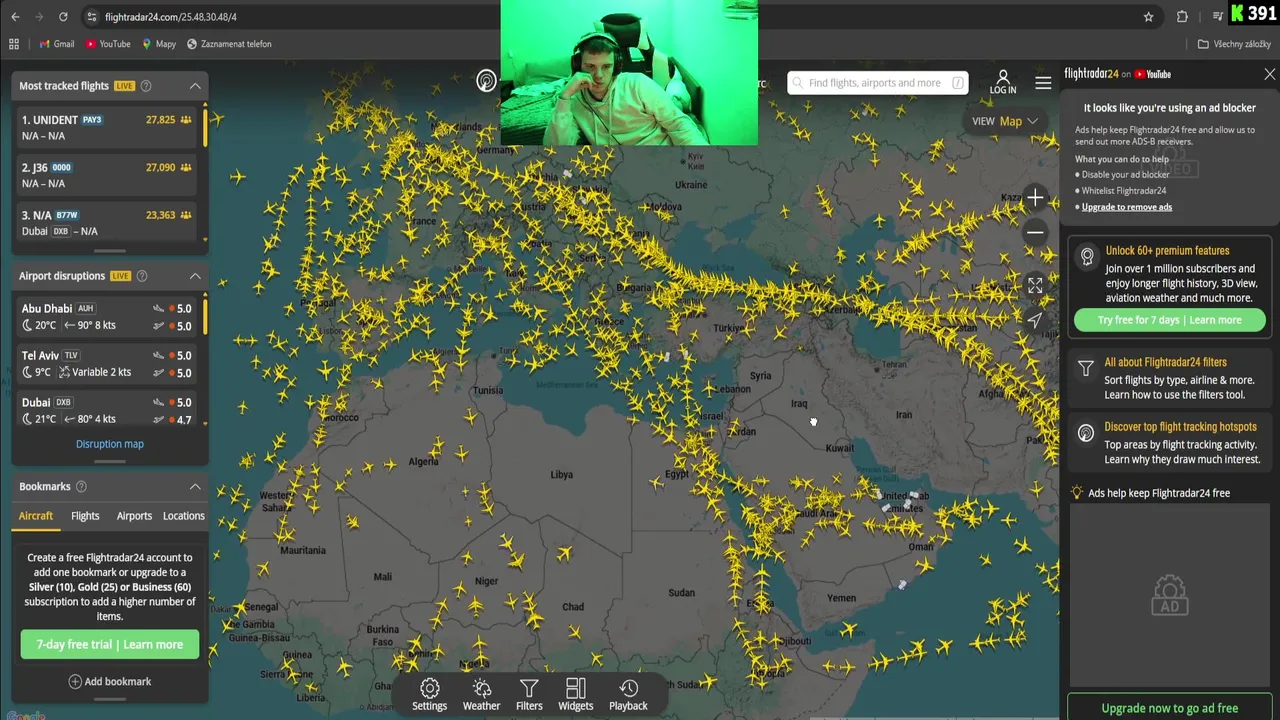Image resolution: width=1280 pixels, height=720 pixels.
Task: Open All about Flightradar24 filters card
Action: click(x=1169, y=378)
